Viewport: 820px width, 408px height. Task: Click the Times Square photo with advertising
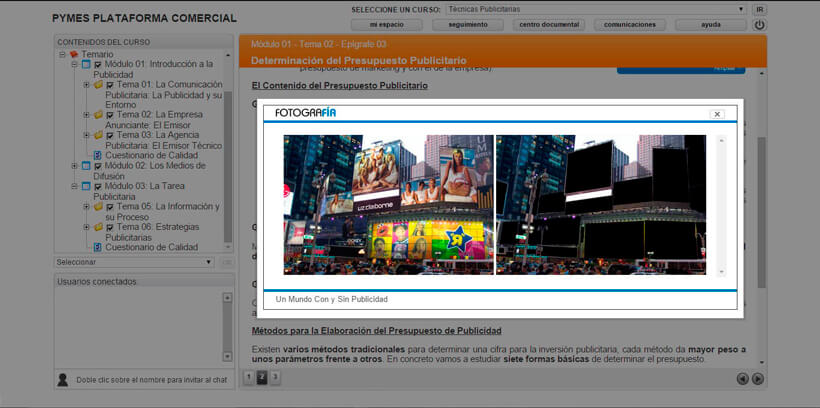(388, 204)
